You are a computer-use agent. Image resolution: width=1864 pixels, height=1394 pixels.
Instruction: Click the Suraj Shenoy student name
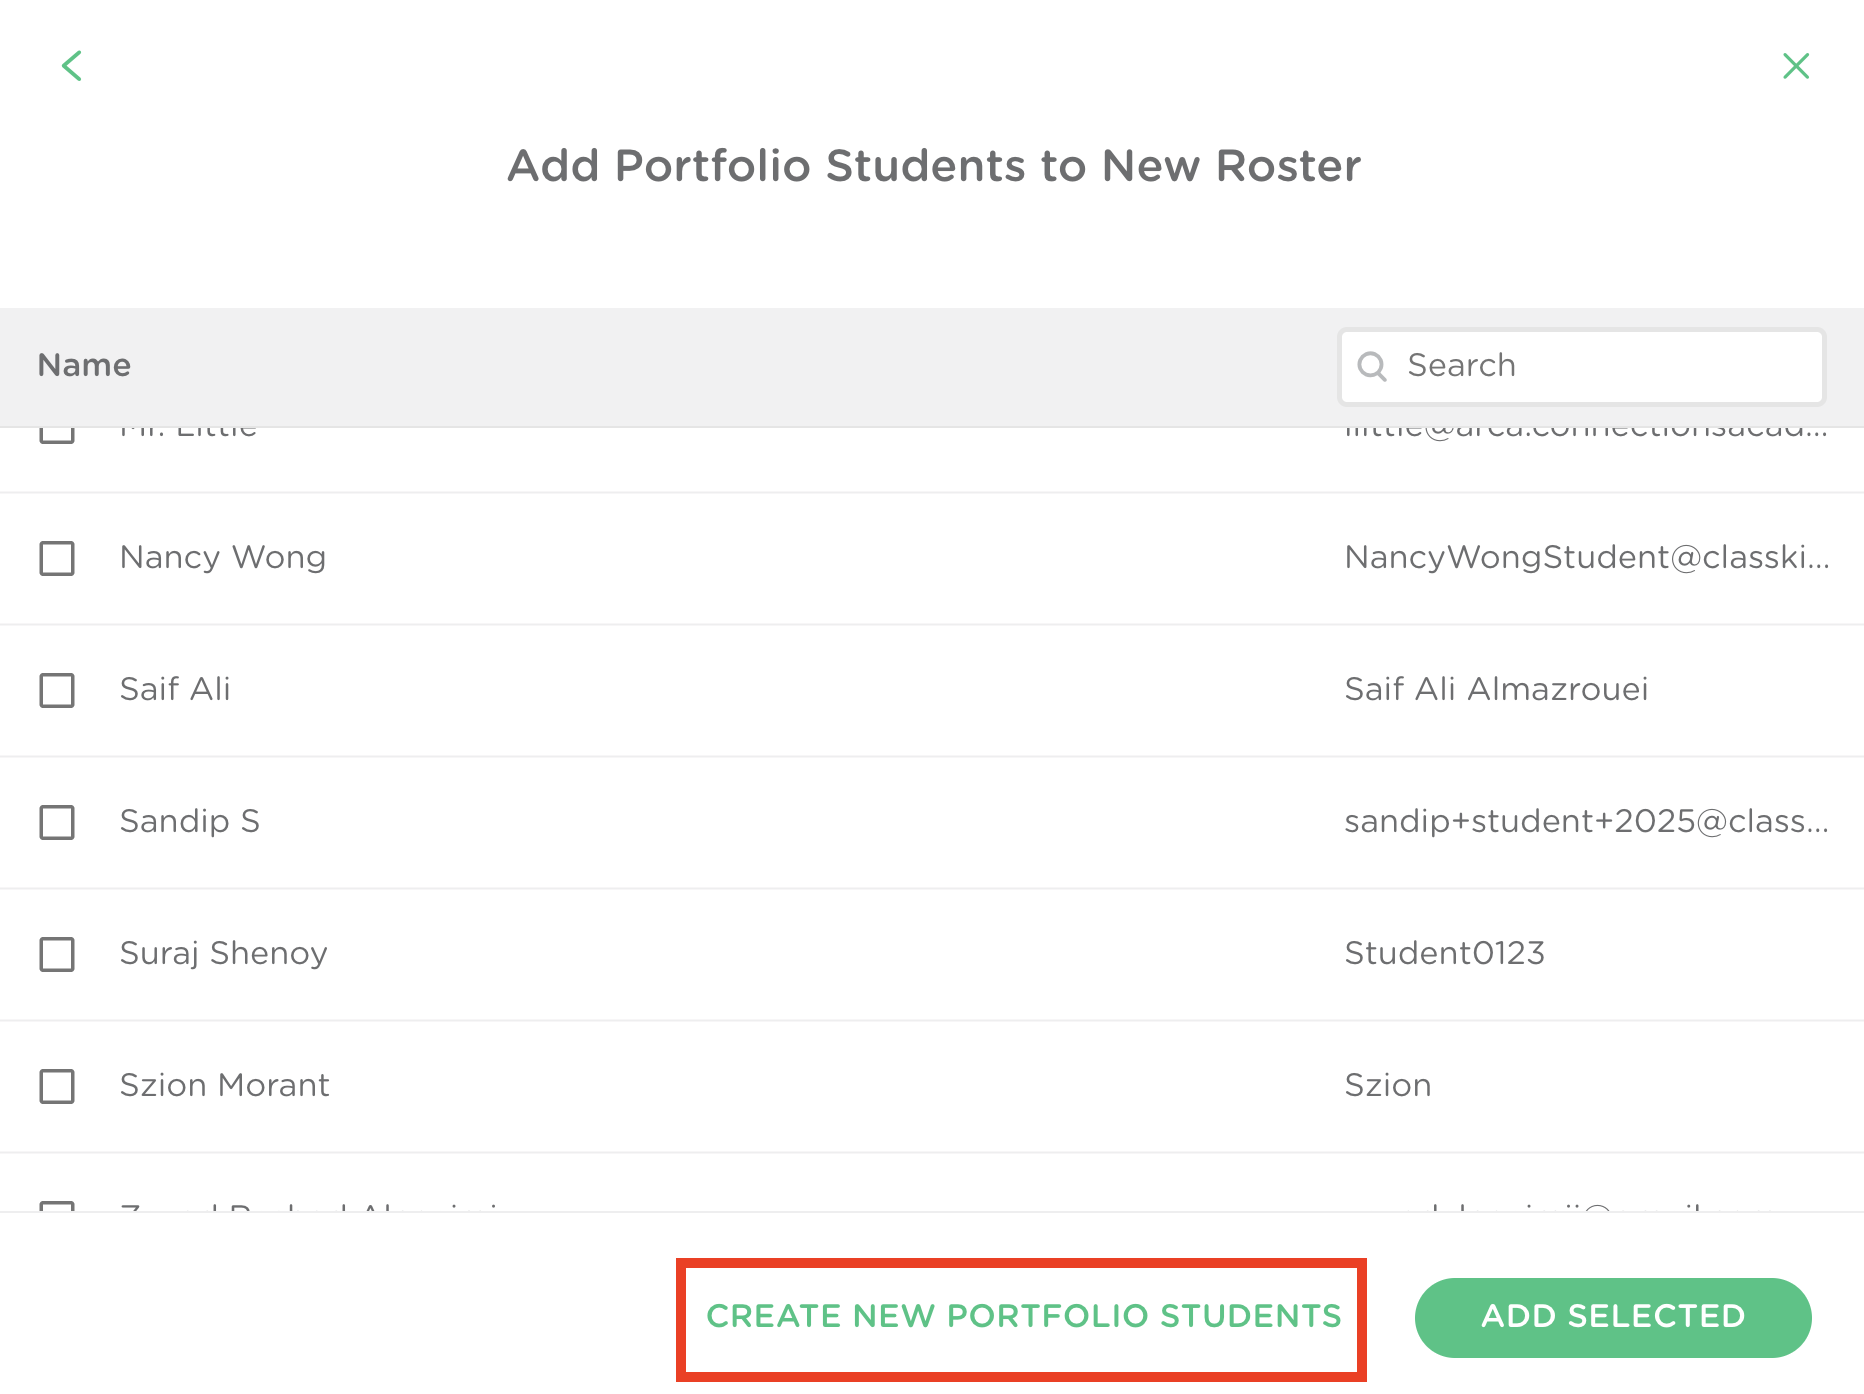[x=223, y=953]
